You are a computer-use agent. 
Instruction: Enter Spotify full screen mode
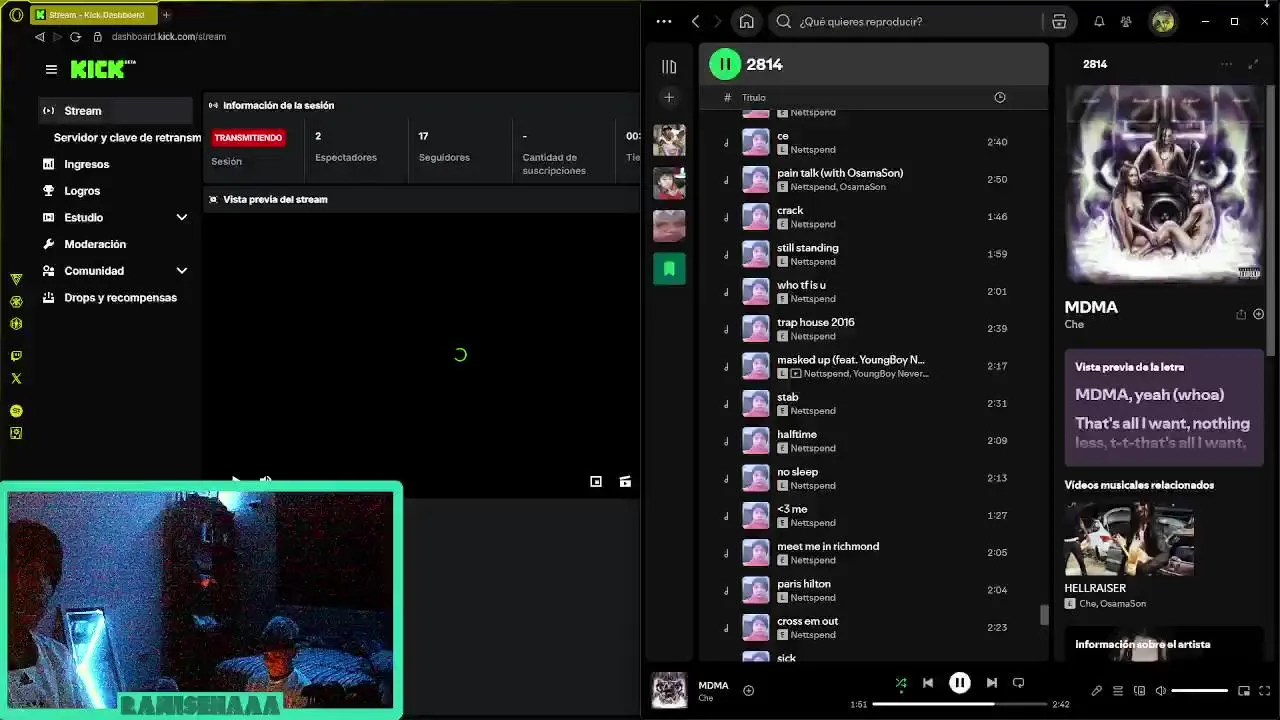[x=1265, y=690]
